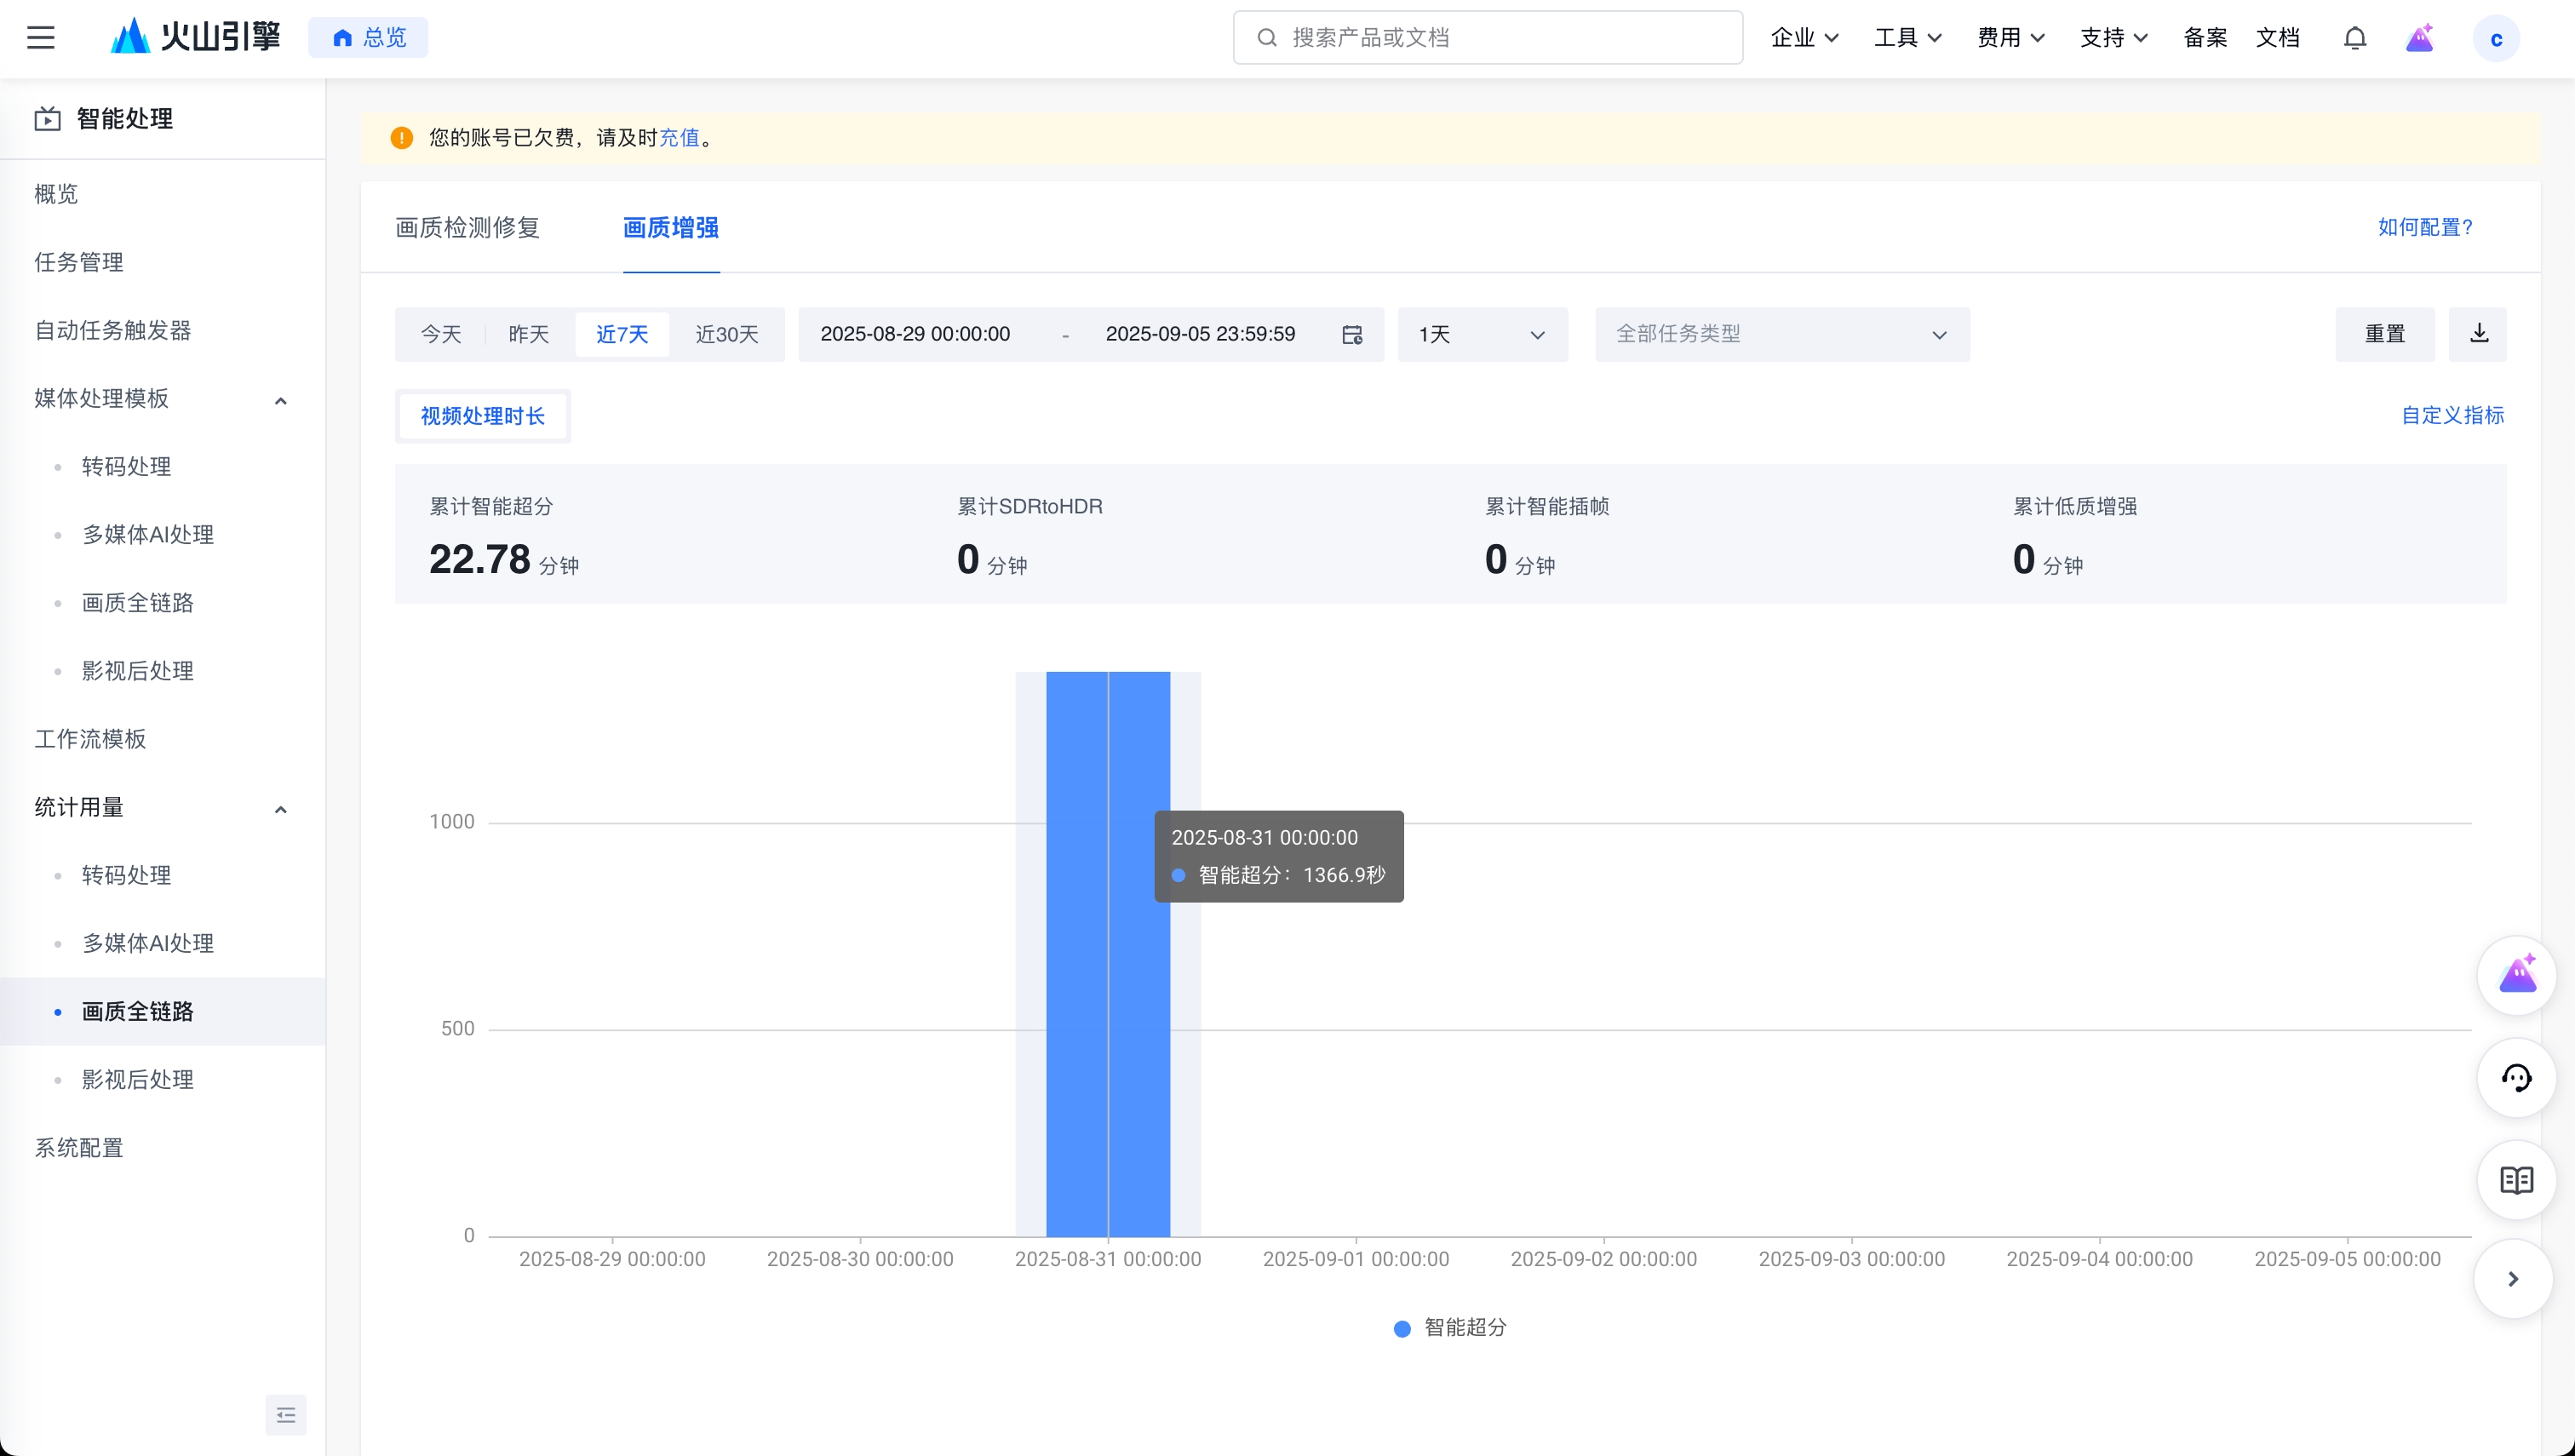Image resolution: width=2575 pixels, height=1456 pixels.
Task: Click the download data icon
Action: click(2478, 334)
